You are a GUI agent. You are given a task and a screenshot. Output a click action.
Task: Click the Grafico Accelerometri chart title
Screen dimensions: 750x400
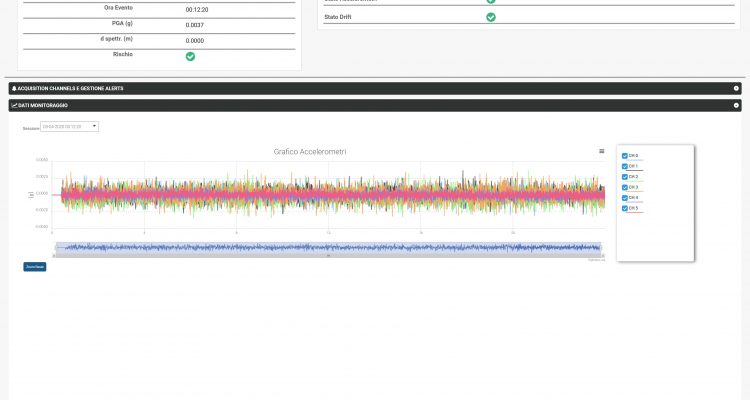click(x=310, y=152)
